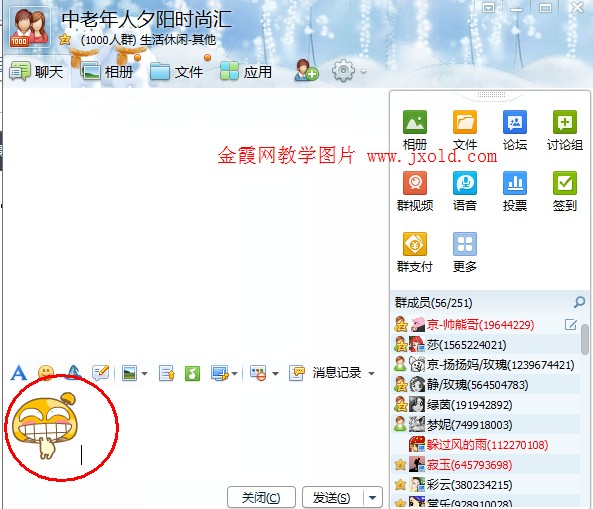Expand the 消息记录 dropdown arrow
This screenshot has width=593, height=509.
371,374
